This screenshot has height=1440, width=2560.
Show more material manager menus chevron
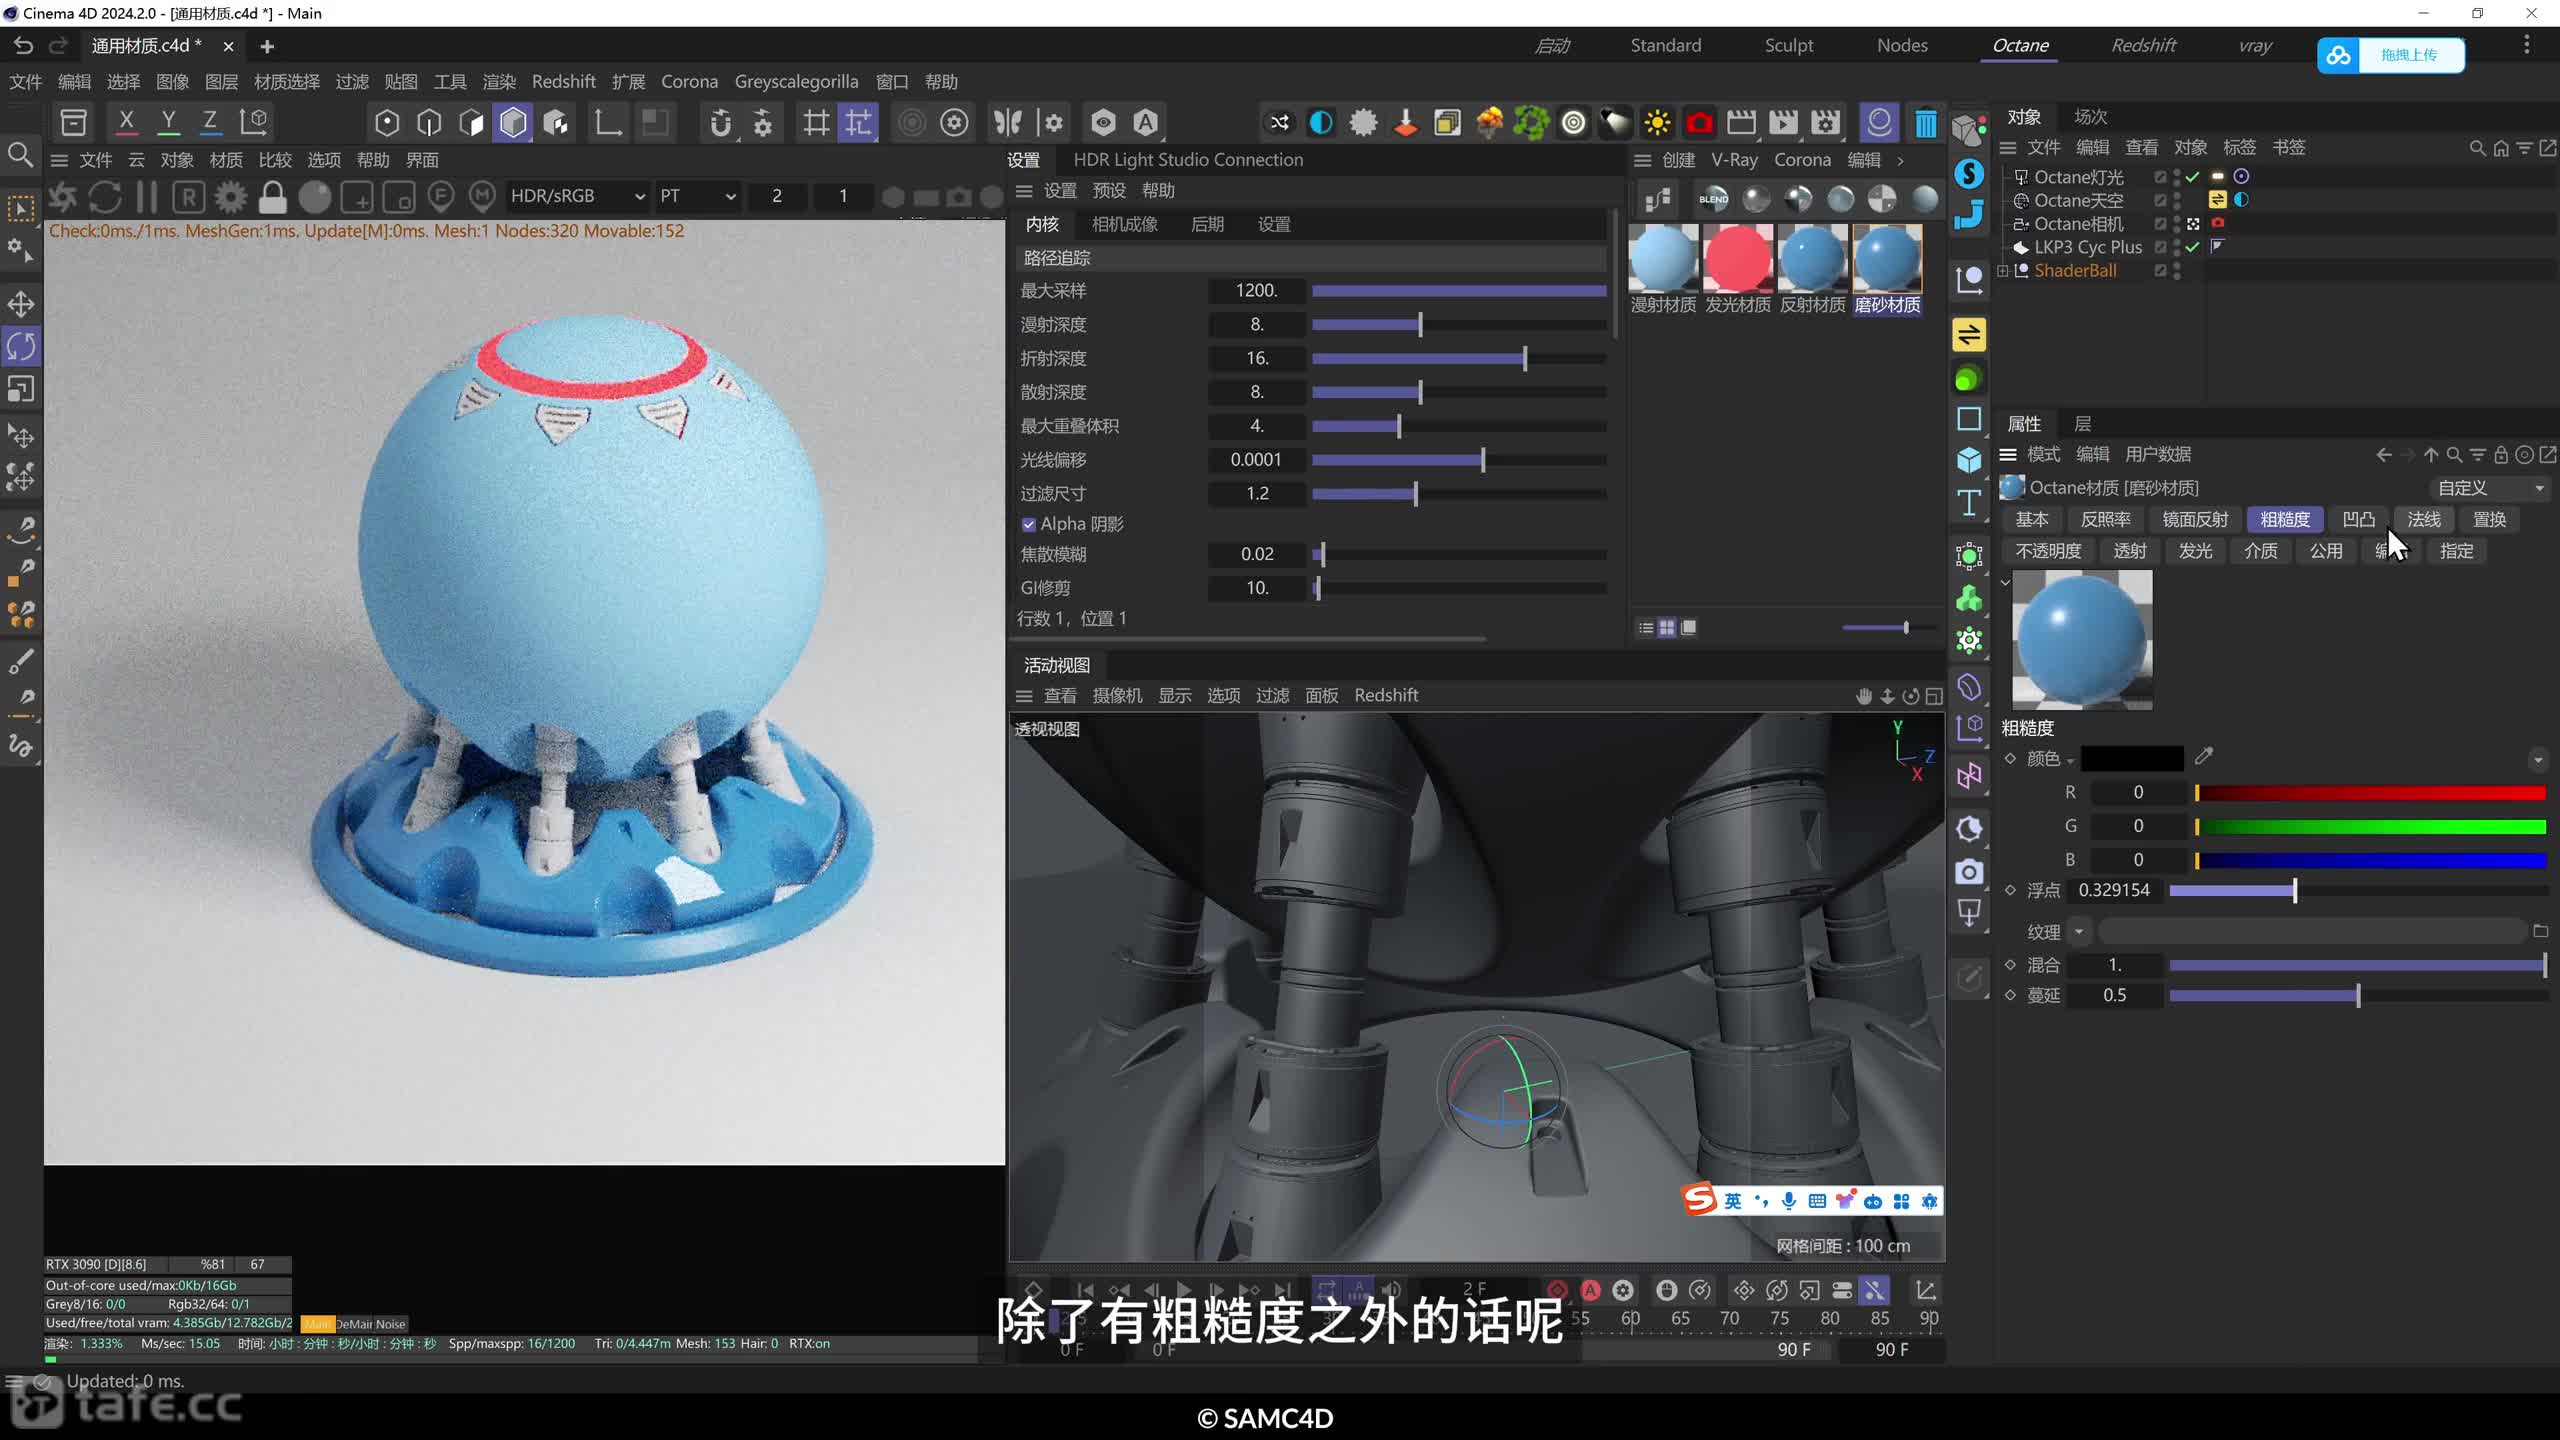pos(1900,160)
